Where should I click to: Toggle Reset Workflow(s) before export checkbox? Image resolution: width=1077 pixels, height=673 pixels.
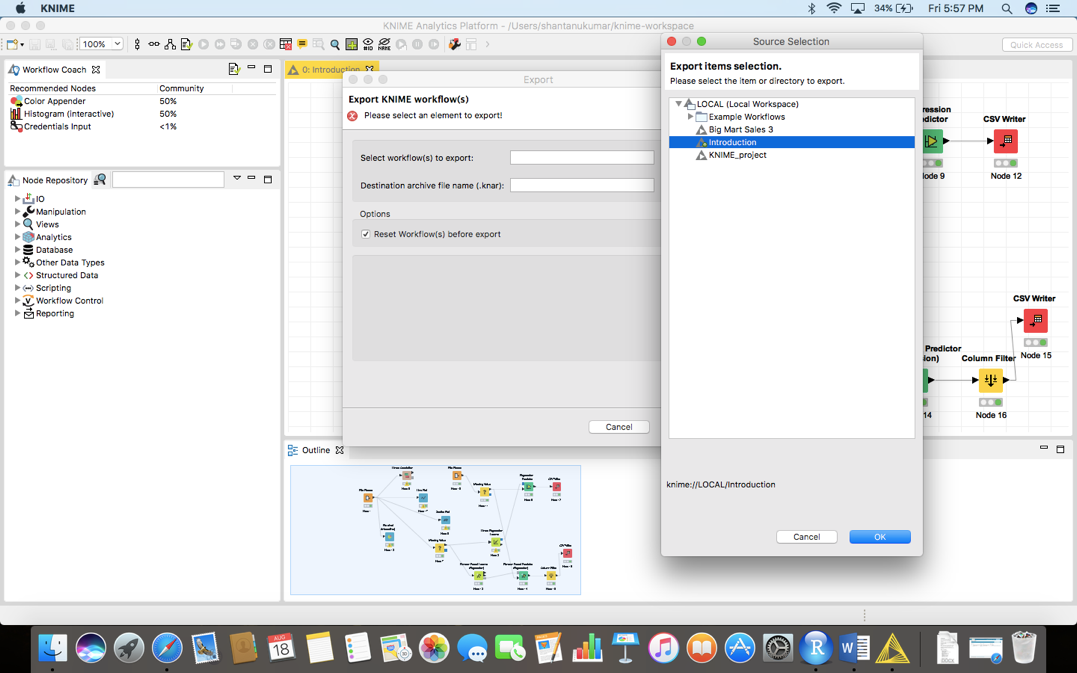coord(366,234)
